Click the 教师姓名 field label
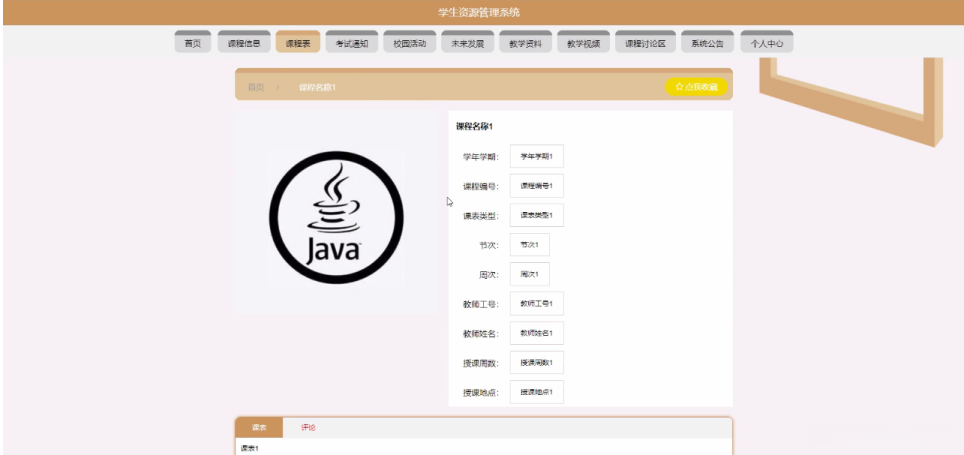964x455 pixels. click(481, 334)
